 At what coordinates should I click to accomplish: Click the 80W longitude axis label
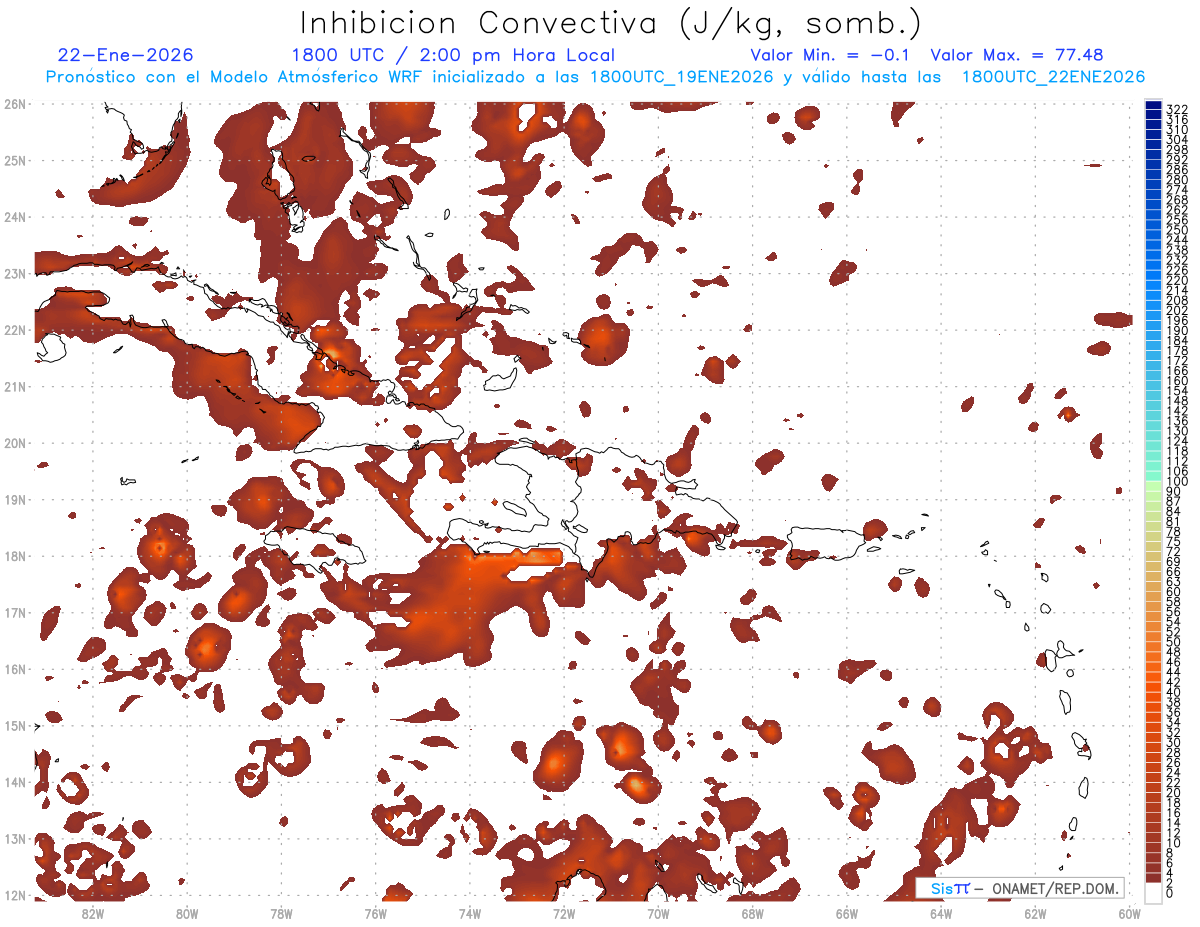(187, 913)
